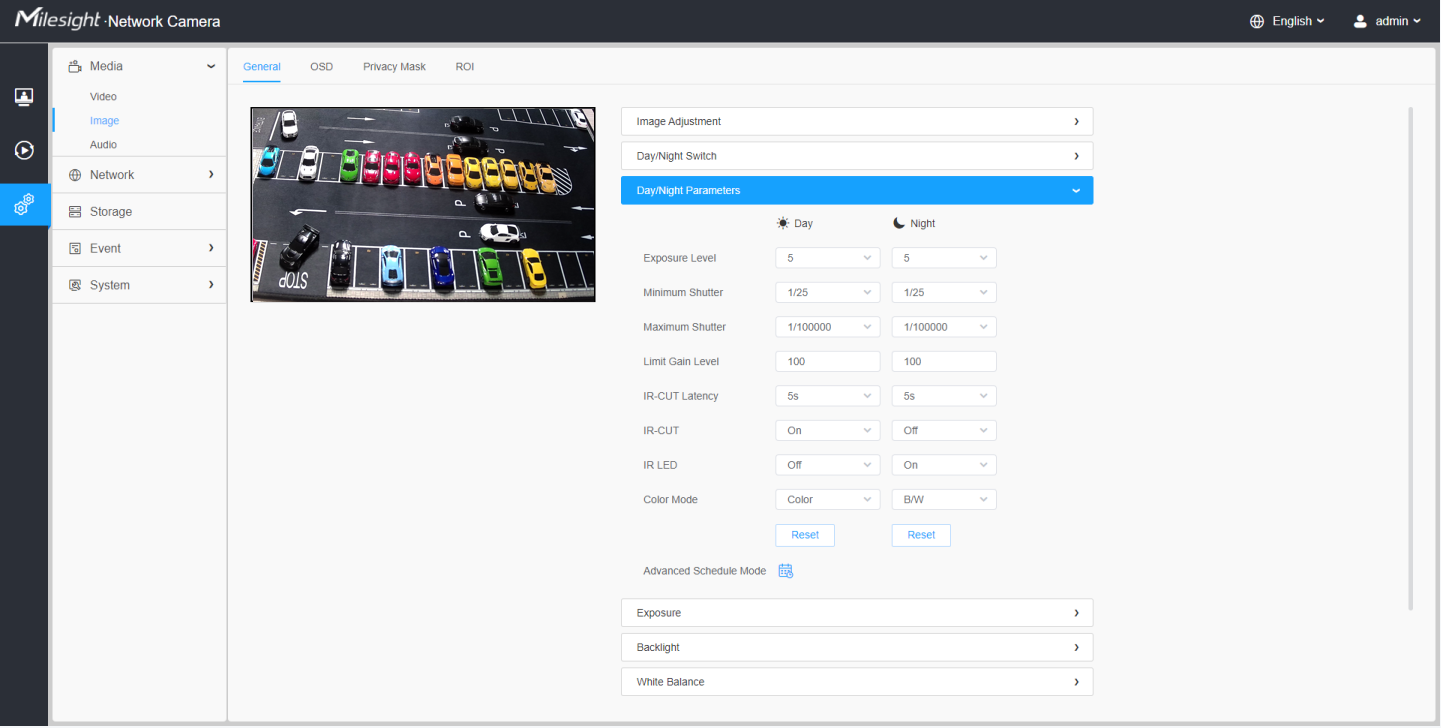Click the parking lot camera preview
Screen dimensions: 1441x728
(423, 205)
